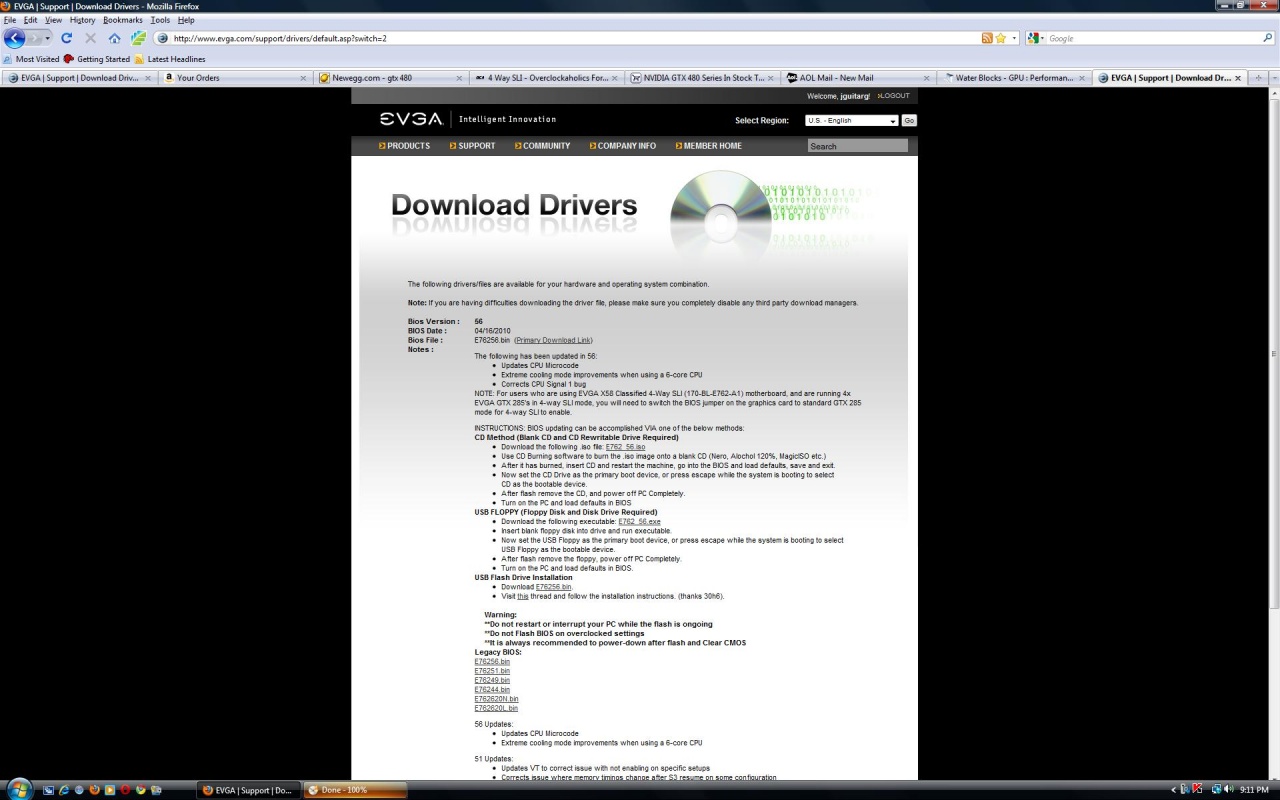Screen dimensions: 1280x800
Task: Click the search magnifier icon in Google box
Action: pos(1268,38)
